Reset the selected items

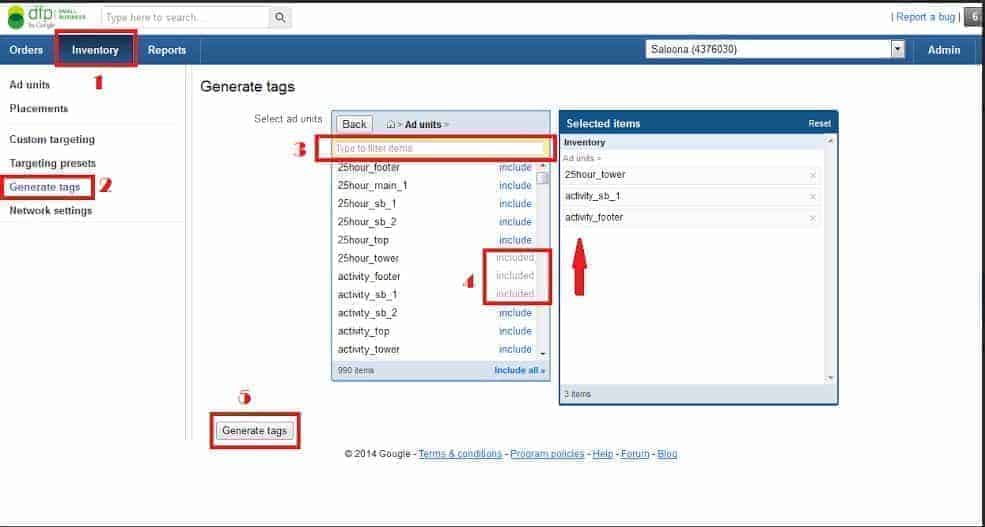point(819,124)
